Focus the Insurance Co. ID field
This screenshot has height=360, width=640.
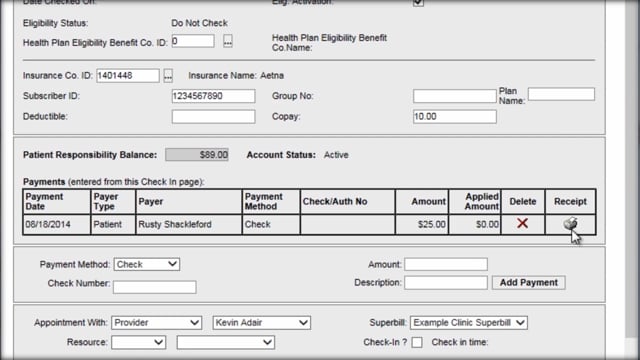128,76
